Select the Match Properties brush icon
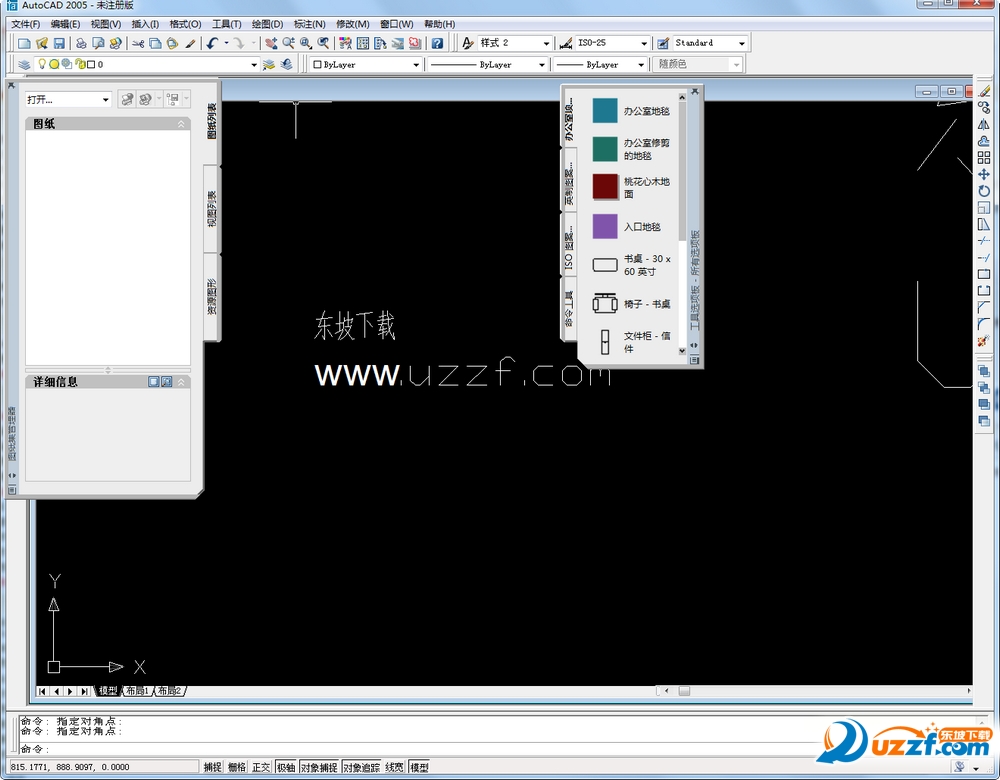Screen dimensions: 1000x780 (190, 43)
